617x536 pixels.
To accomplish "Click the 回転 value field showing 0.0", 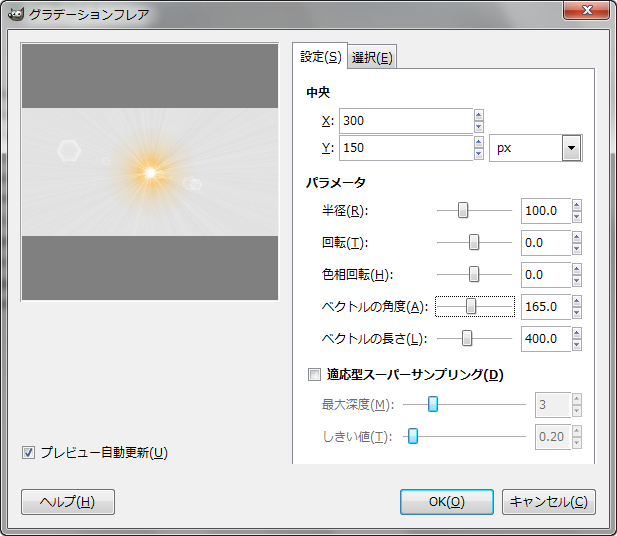I will point(546,243).
